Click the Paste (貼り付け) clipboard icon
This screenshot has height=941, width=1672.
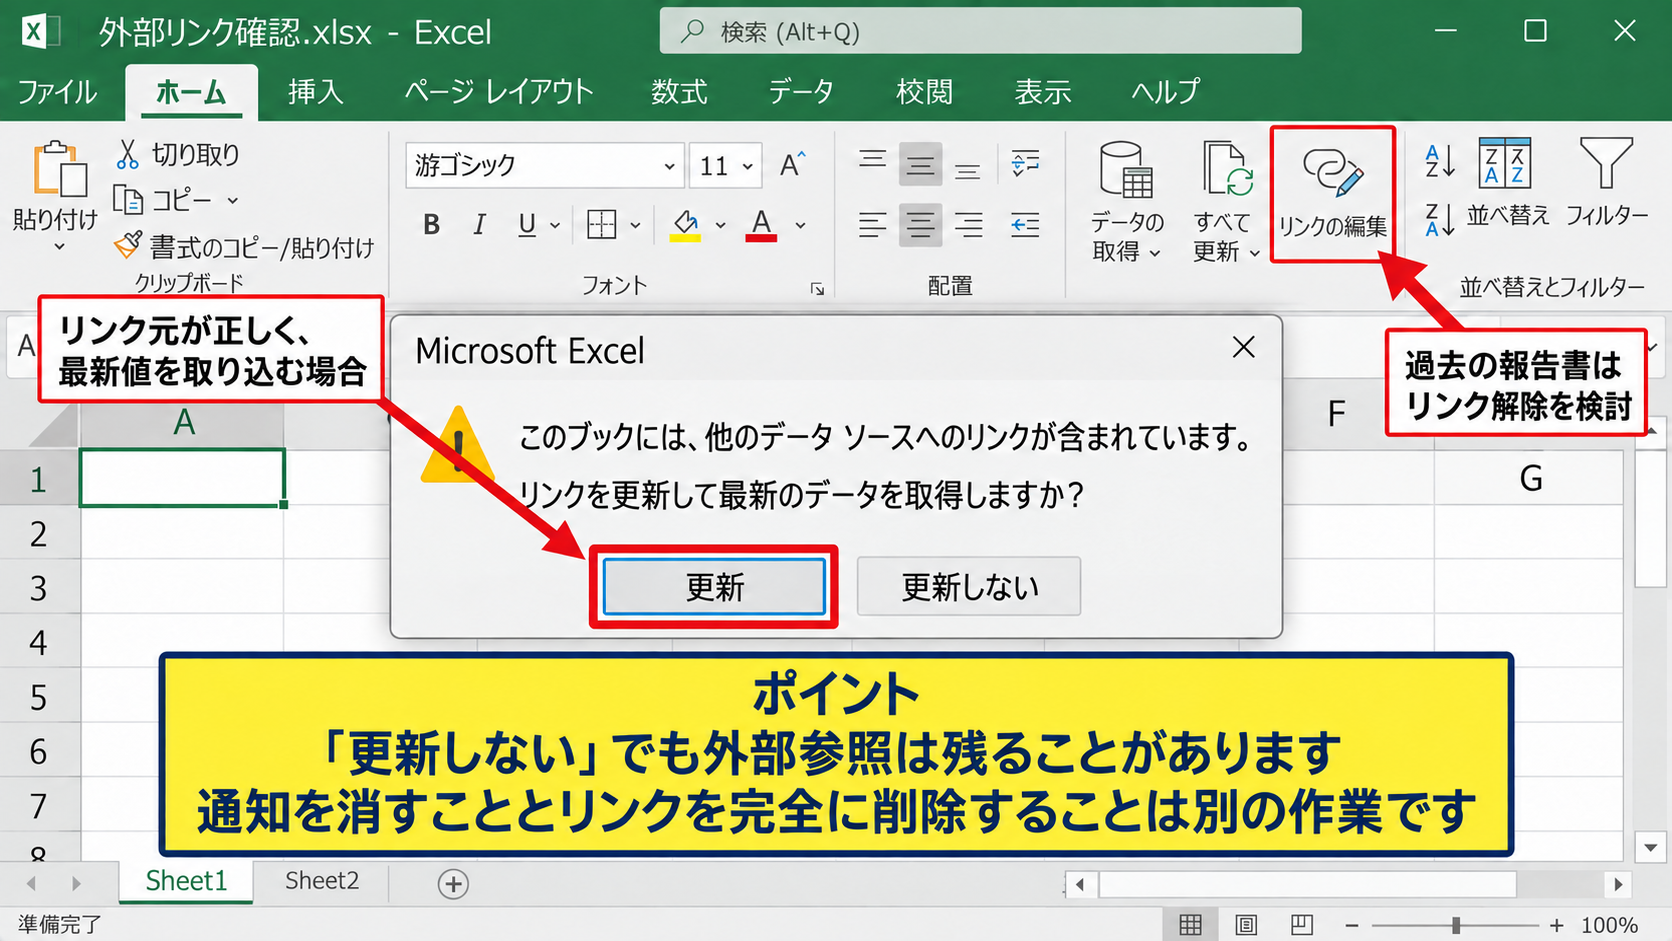[x=59, y=168]
